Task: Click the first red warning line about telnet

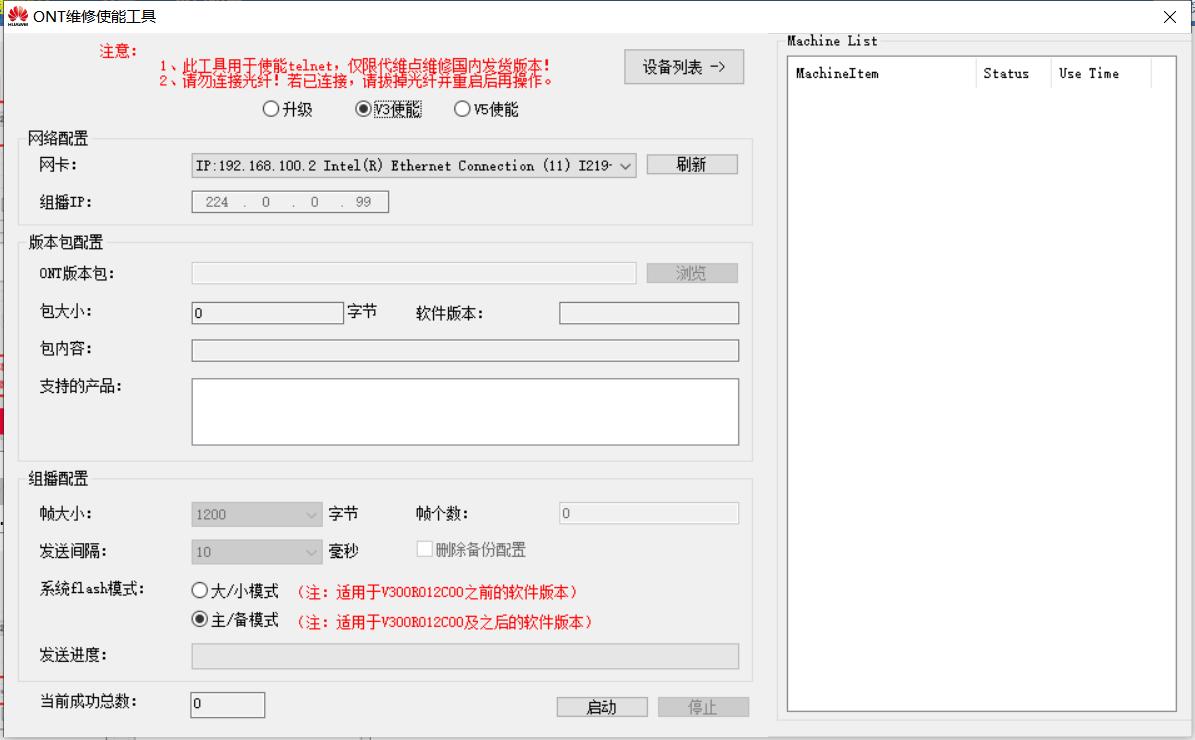Action: tap(354, 66)
